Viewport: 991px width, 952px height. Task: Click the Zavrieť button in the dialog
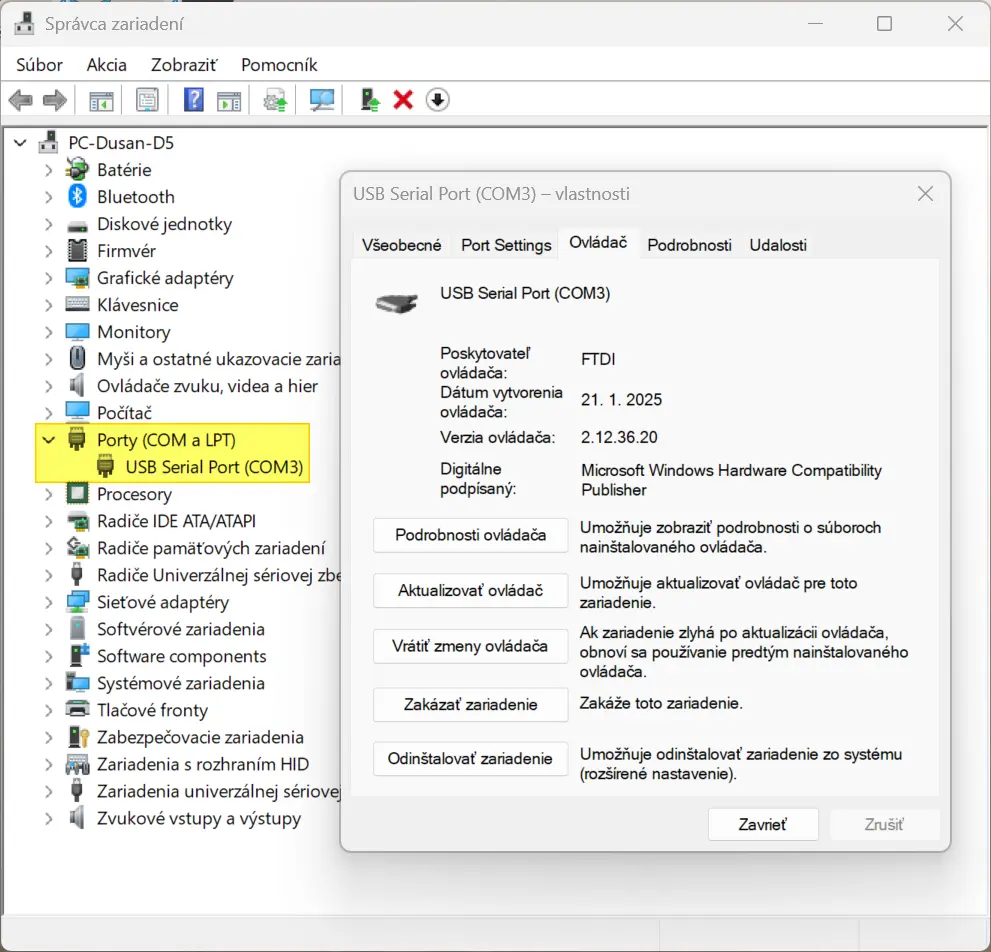[x=763, y=824]
